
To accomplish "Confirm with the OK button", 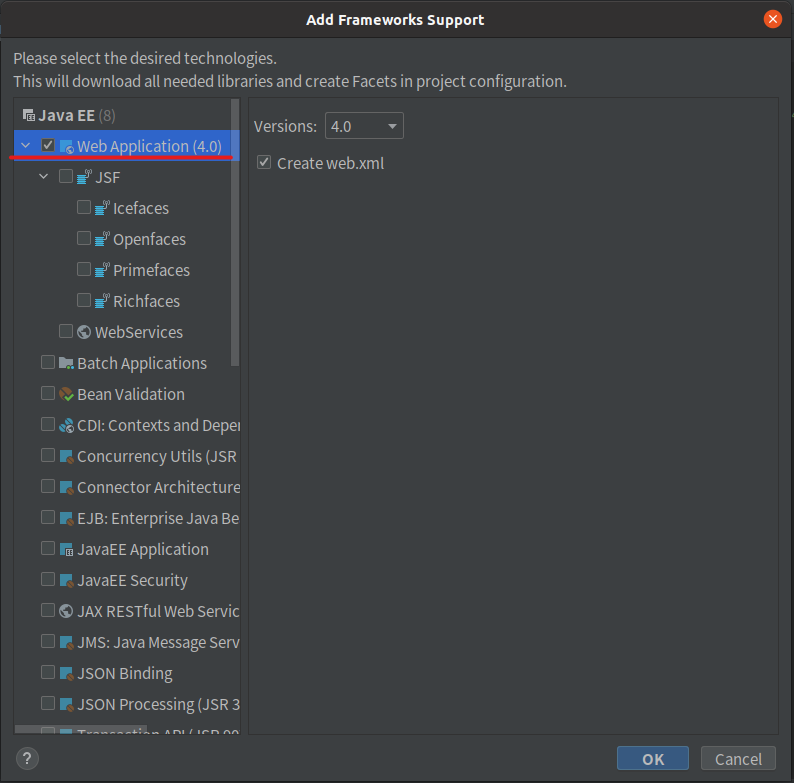I will pyautogui.click(x=653, y=758).
